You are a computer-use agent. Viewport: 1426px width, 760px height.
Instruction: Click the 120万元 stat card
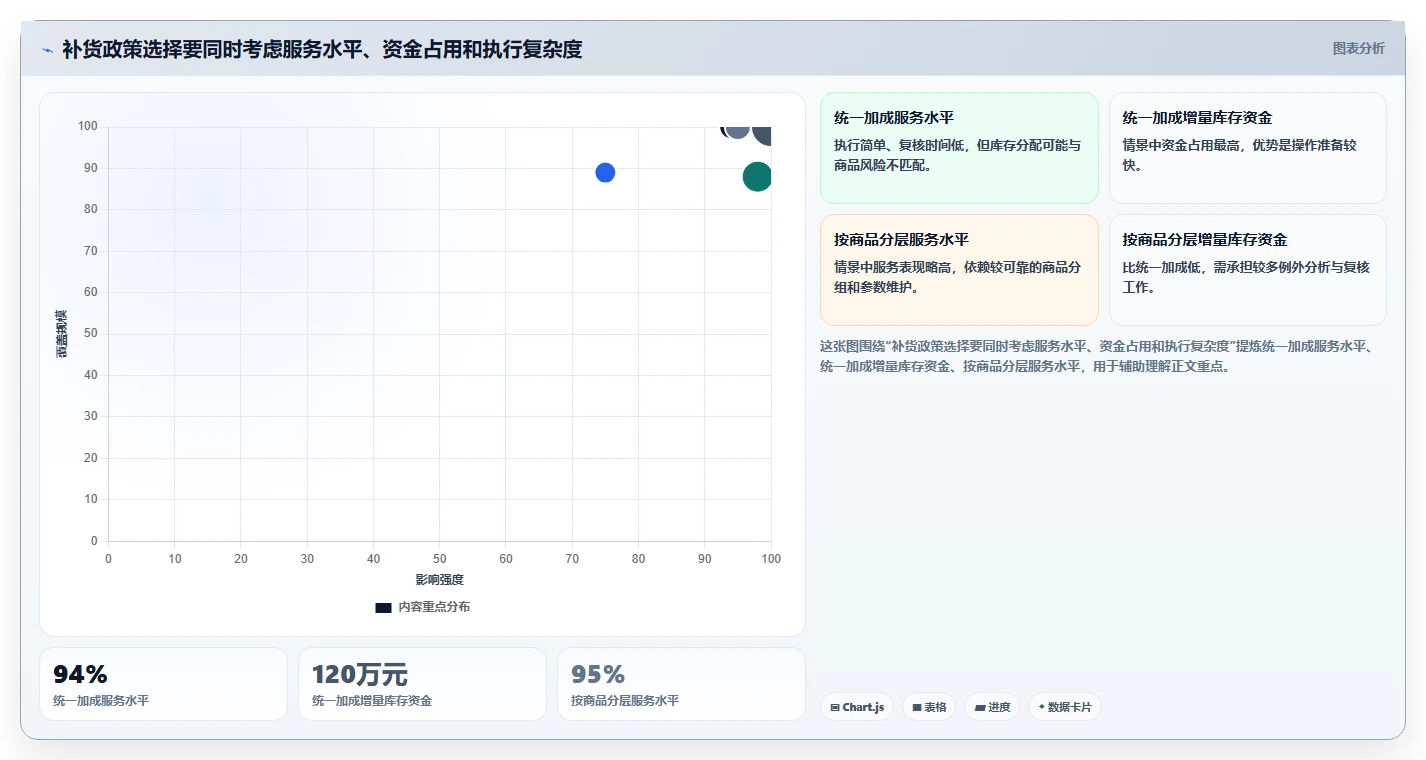[422, 684]
